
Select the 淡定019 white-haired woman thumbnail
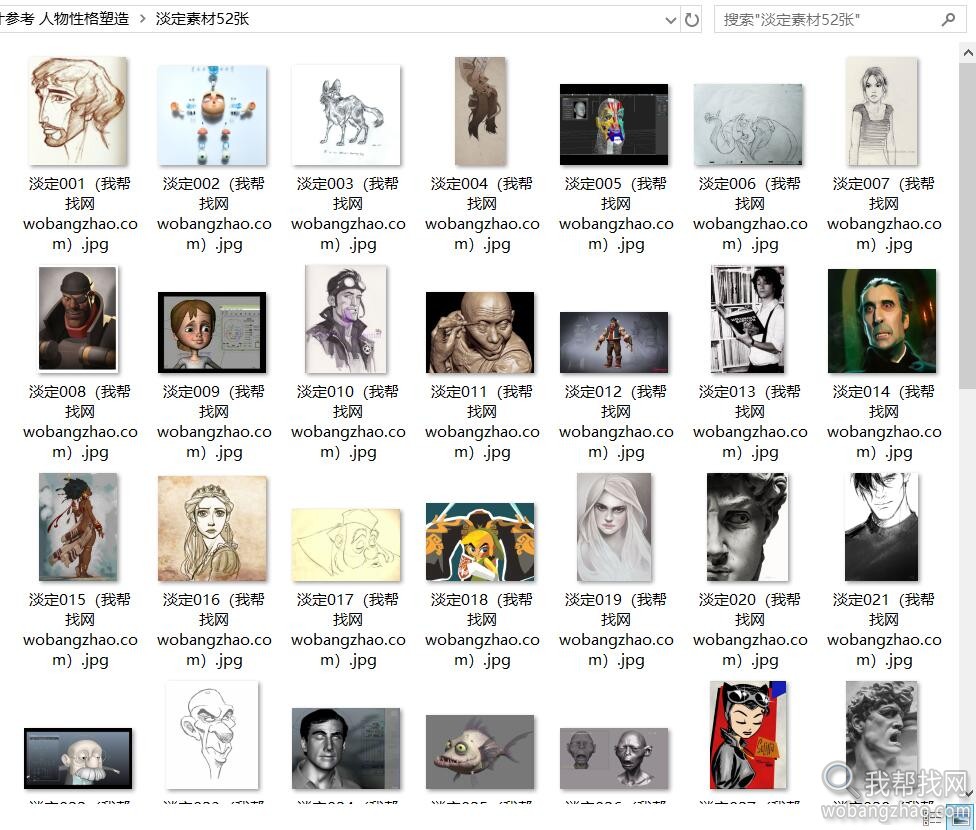(x=614, y=527)
